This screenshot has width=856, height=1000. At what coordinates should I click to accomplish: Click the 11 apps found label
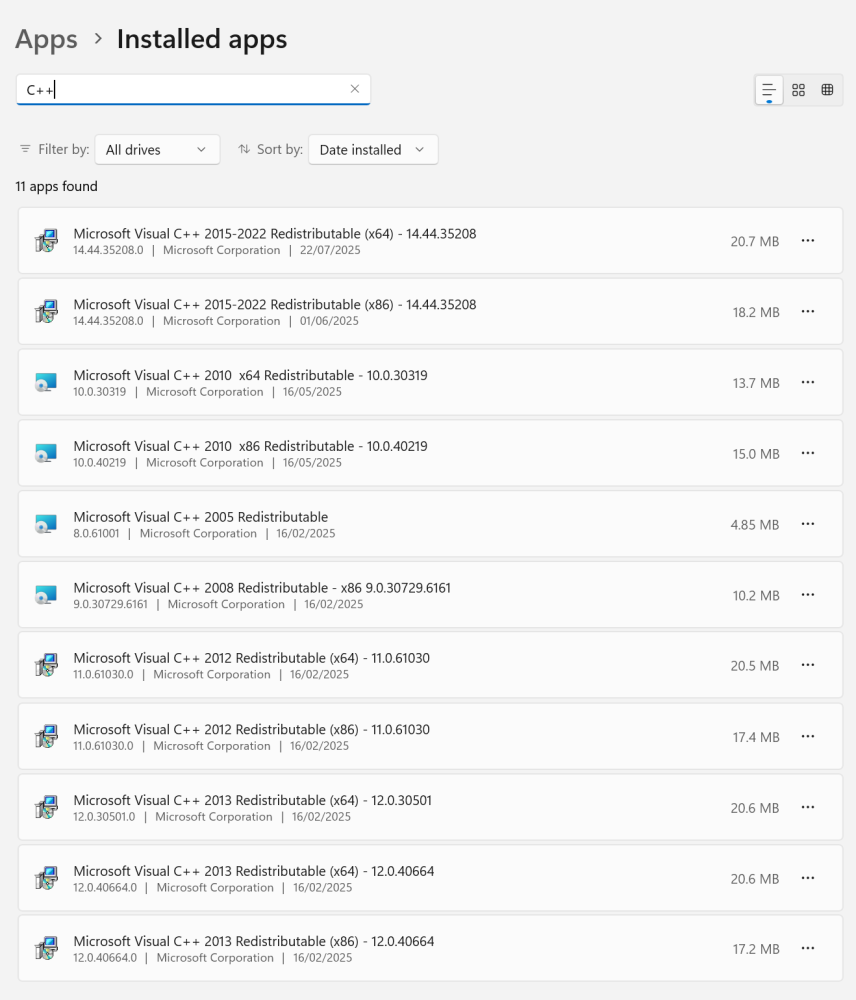click(x=57, y=186)
